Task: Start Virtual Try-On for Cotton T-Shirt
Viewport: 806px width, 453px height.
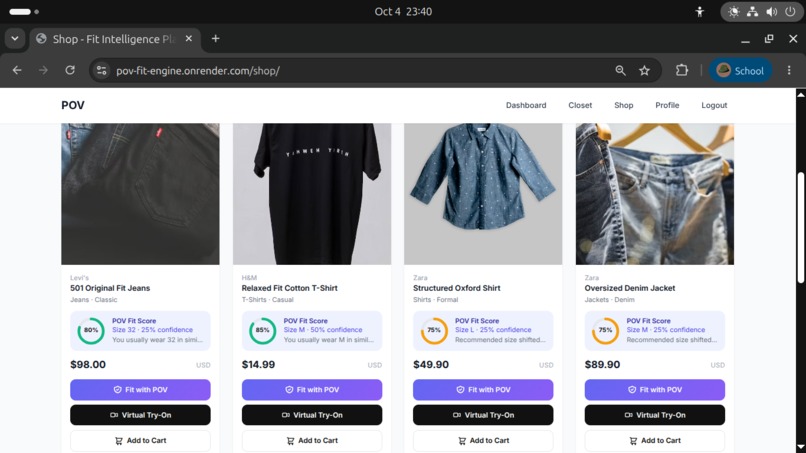Action: (312, 415)
